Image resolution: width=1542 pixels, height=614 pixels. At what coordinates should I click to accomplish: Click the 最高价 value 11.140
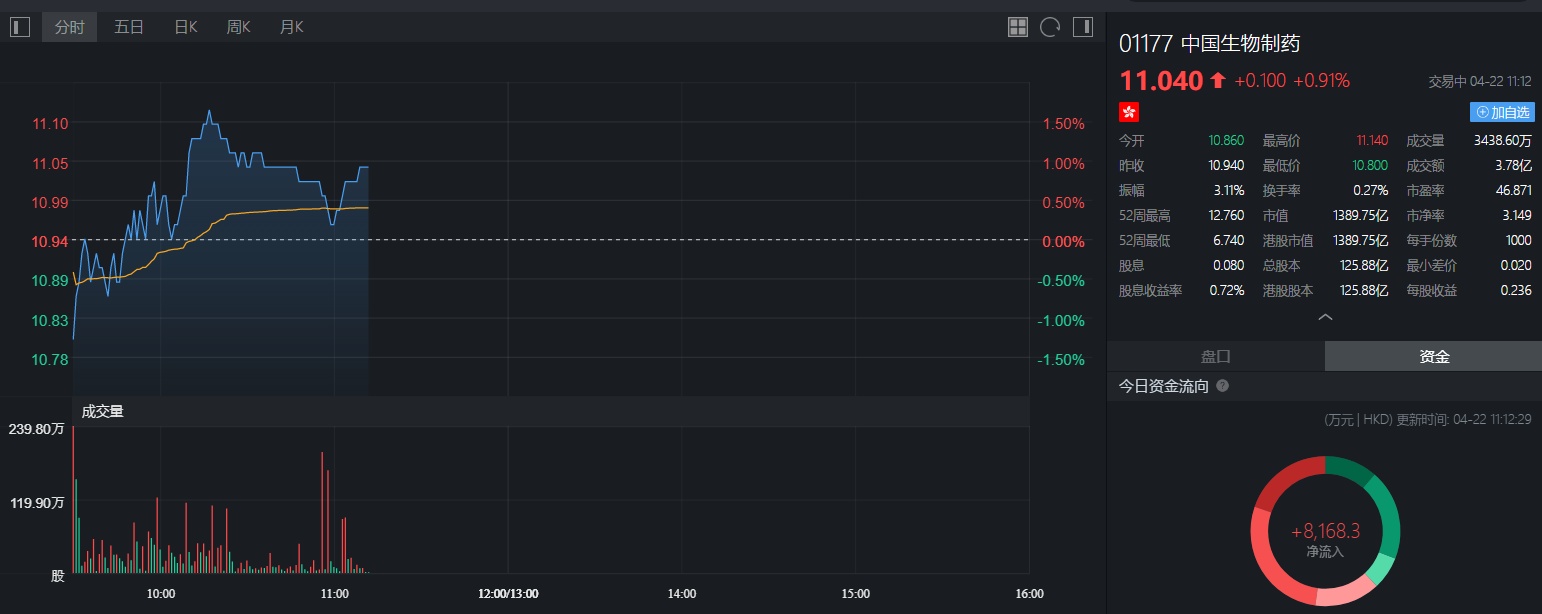click(1371, 141)
